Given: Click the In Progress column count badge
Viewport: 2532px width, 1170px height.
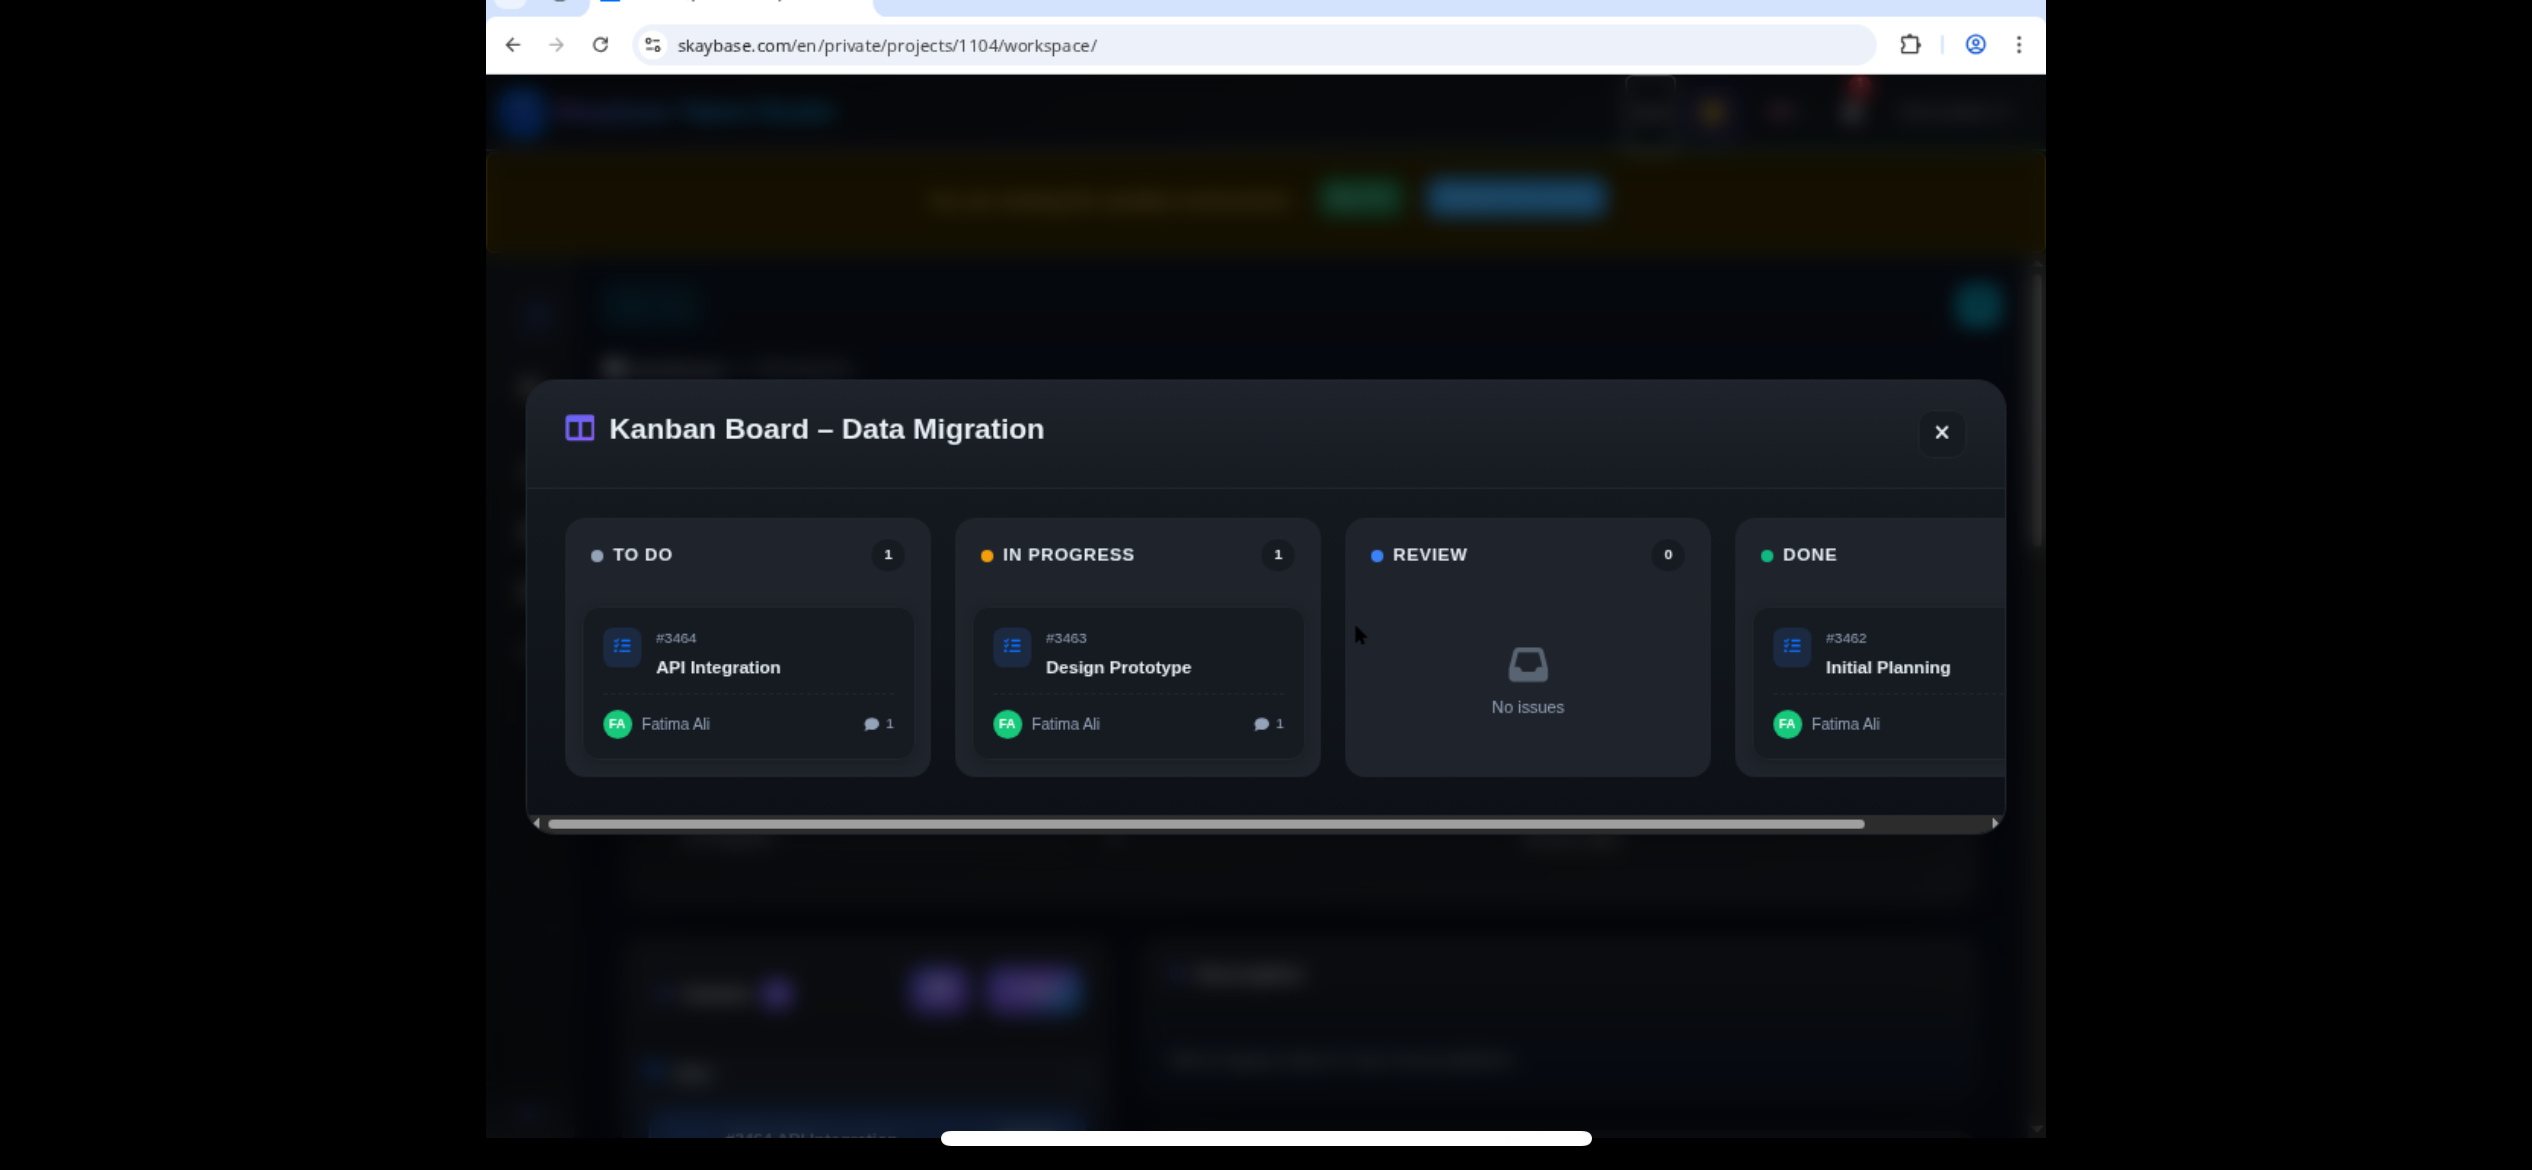Looking at the screenshot, I should [1277, 555].
